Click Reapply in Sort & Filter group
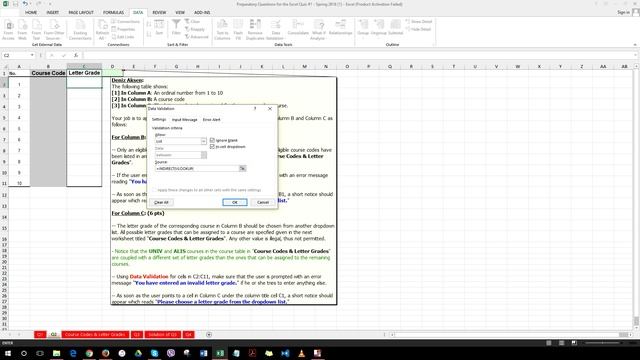 [x=195, y=29]
